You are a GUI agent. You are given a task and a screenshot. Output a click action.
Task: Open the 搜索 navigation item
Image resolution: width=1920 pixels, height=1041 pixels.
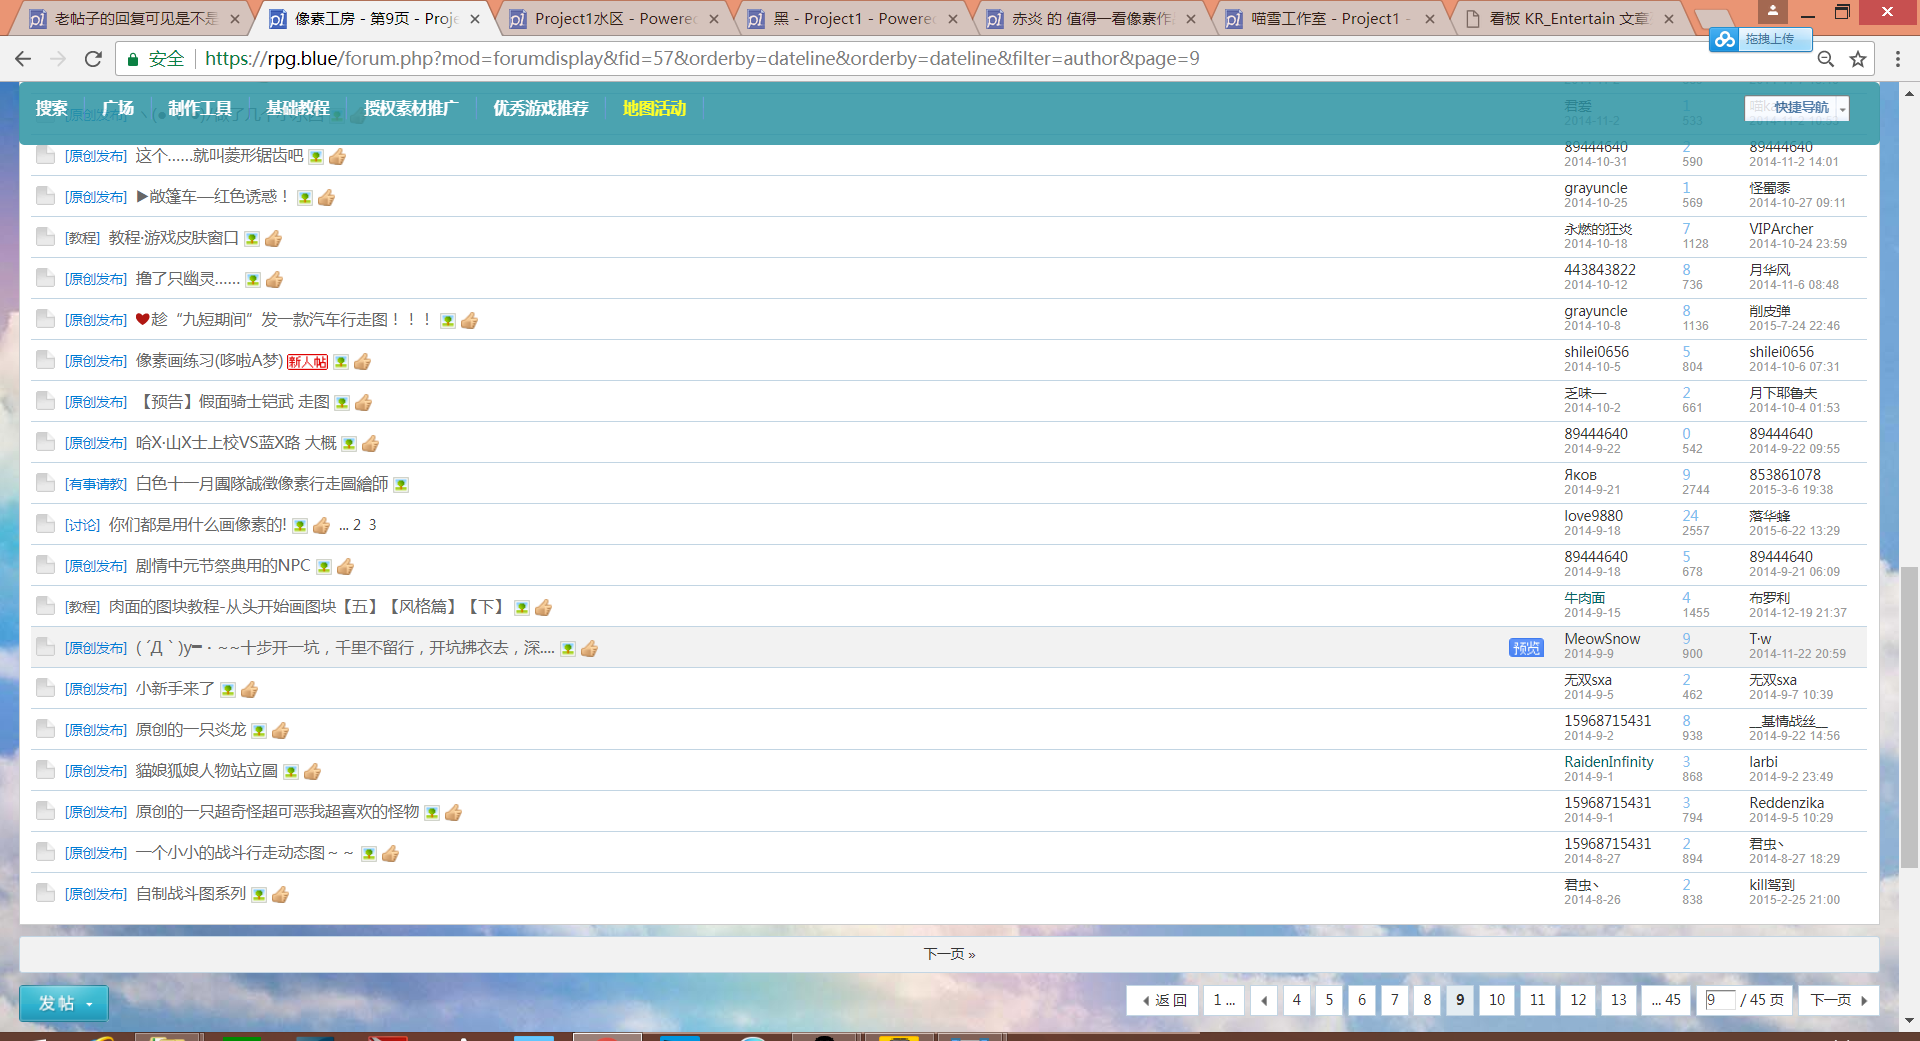(x=52, y=108)
